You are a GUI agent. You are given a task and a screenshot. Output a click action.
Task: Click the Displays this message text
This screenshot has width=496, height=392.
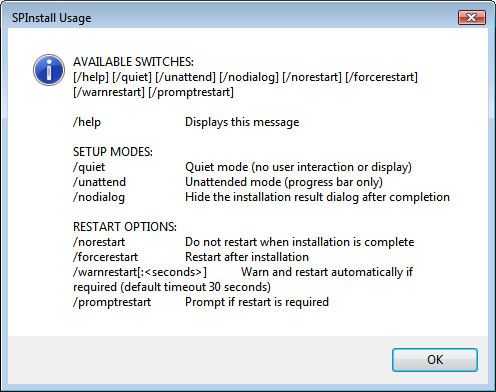coord(242,122)
